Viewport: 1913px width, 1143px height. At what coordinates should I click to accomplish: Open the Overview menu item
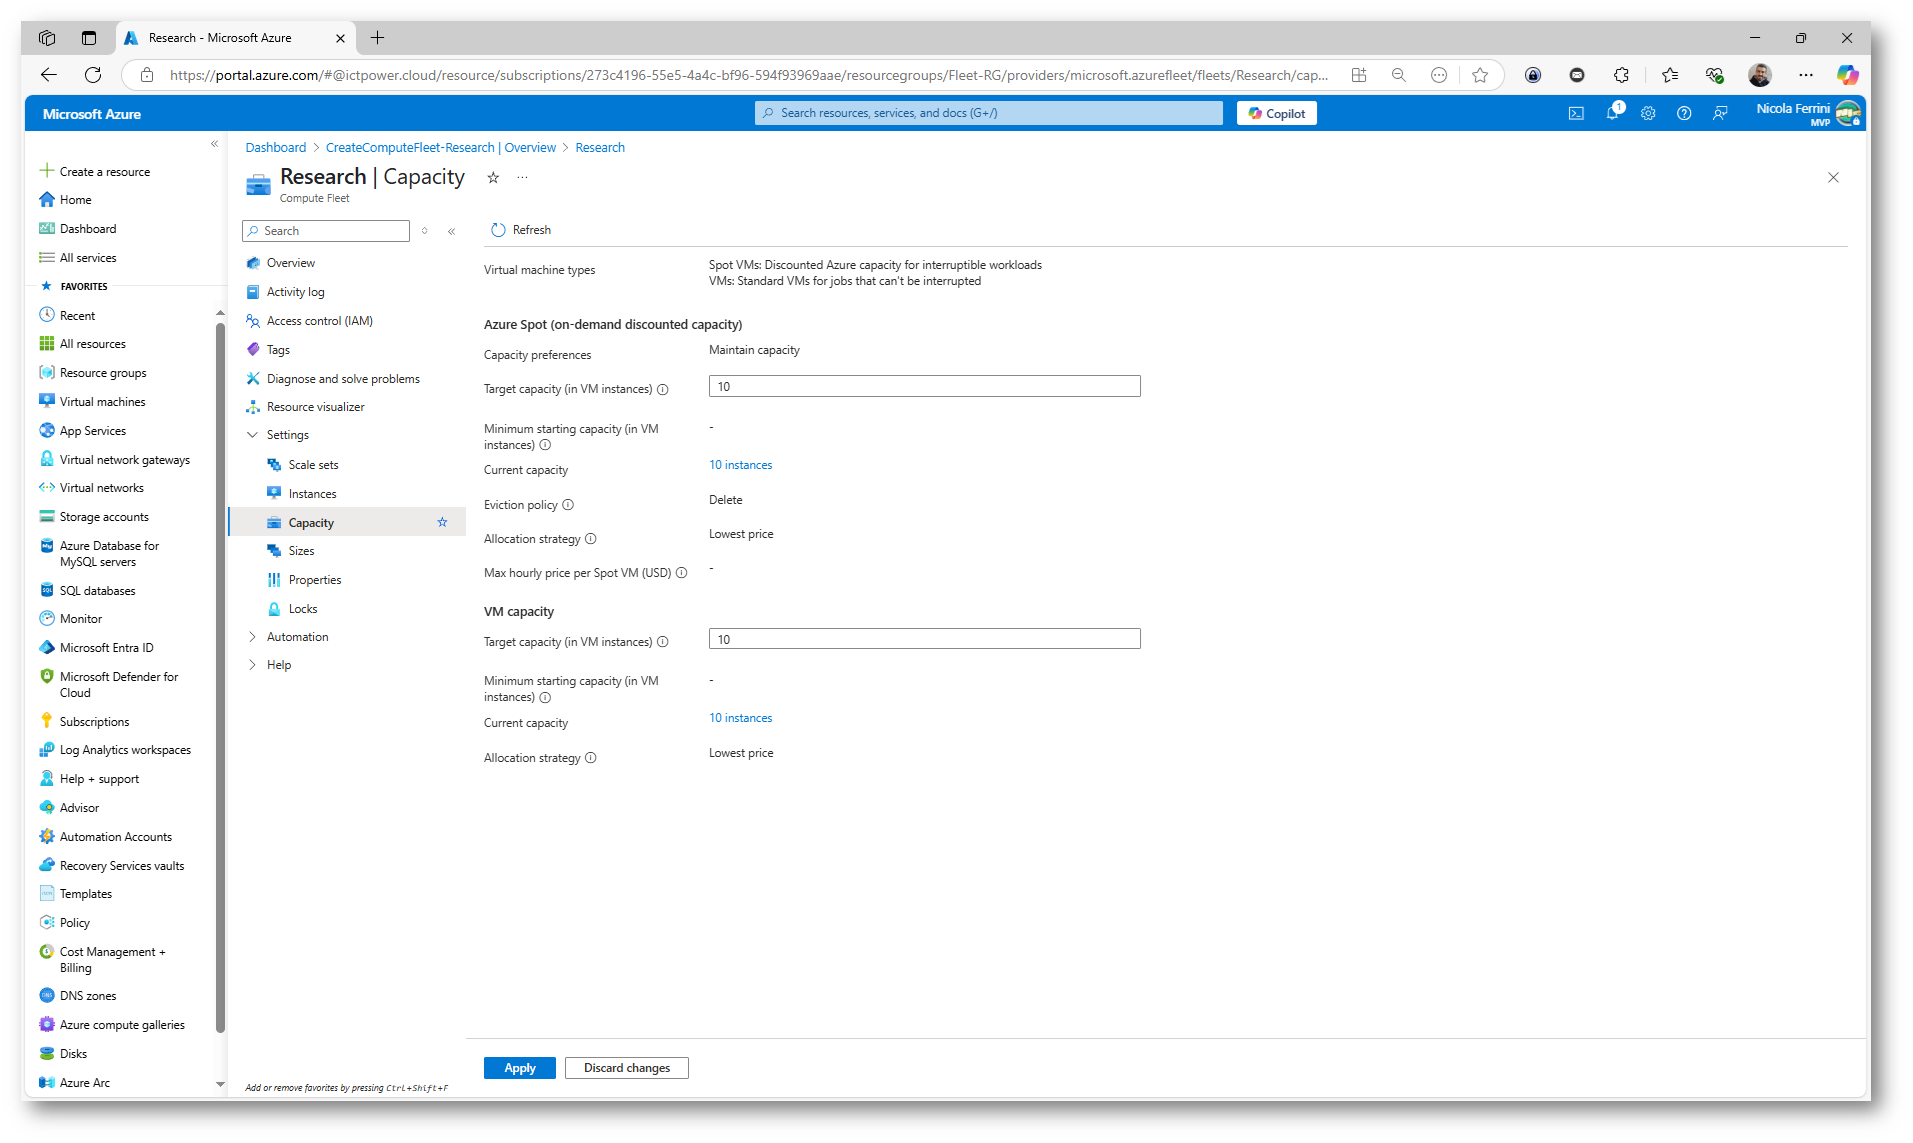tap(290, 263)
